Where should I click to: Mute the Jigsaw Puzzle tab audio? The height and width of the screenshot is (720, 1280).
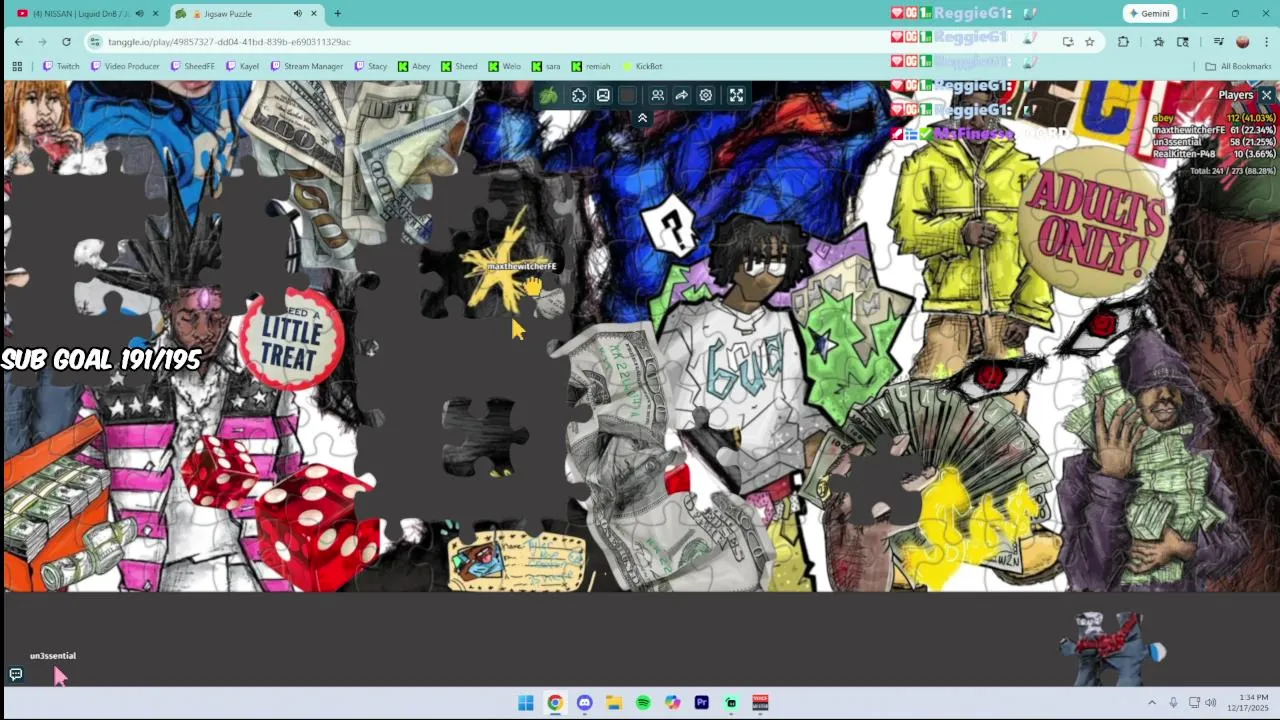click(x=298, y=13)
